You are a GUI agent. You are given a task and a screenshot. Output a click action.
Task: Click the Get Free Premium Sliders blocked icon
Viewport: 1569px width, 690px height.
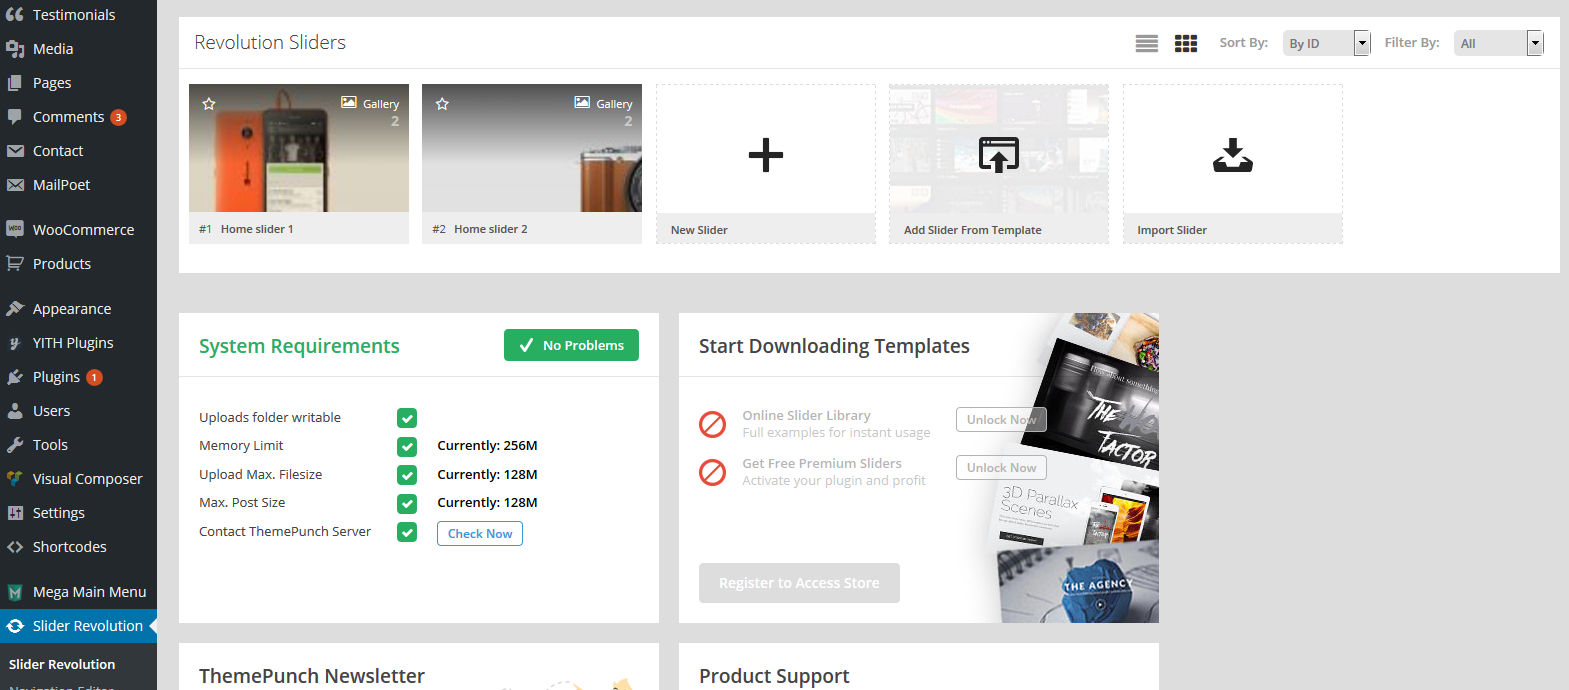click(x=712, y=472)
